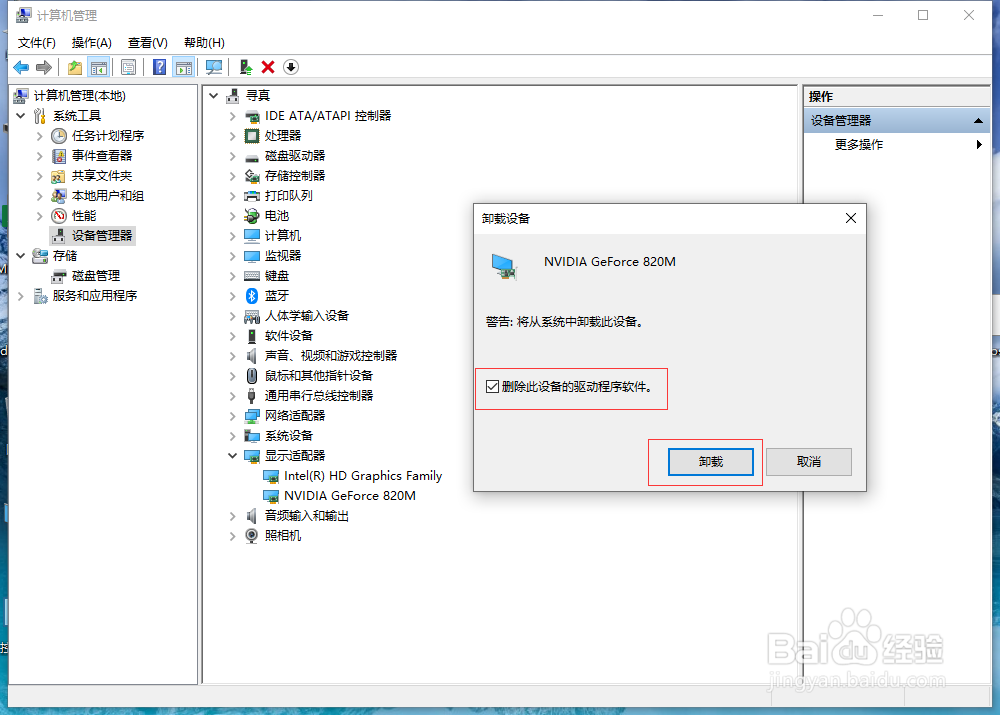Screen dimensions: 1000x715
Task: Click the 声音、视频和游戏控制器 category
Action: (331, 355)
